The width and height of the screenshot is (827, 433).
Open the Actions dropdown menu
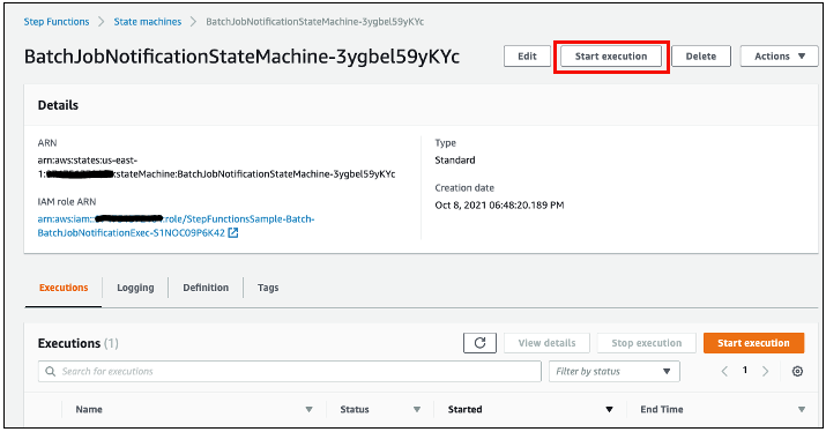click(x=779, y=56)
